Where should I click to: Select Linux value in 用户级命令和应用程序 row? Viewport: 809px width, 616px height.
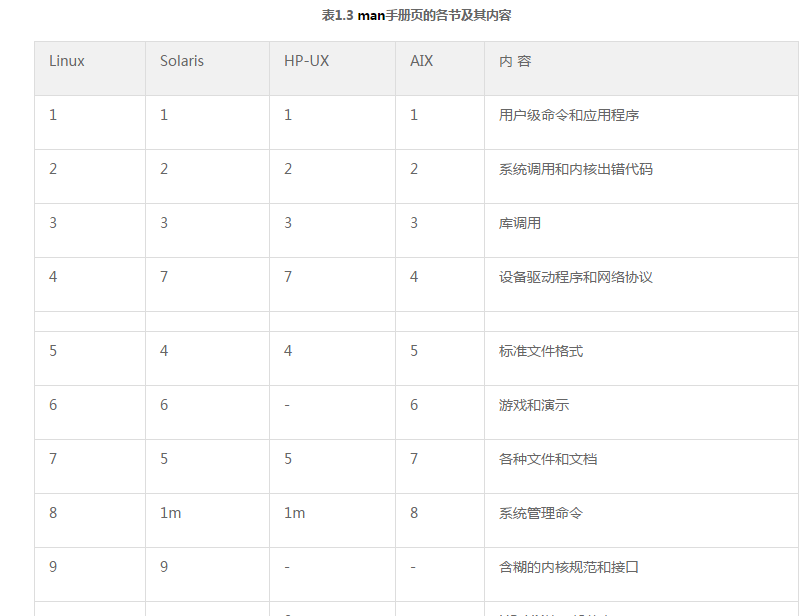tap(53, 115)
